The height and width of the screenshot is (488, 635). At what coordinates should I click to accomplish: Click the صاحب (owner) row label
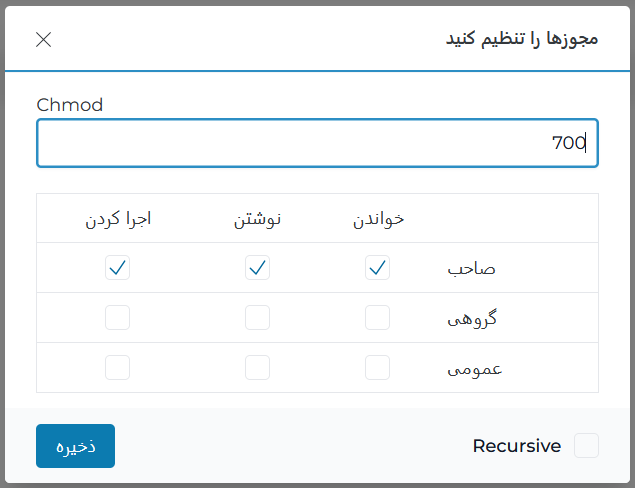tap(472, 269)
